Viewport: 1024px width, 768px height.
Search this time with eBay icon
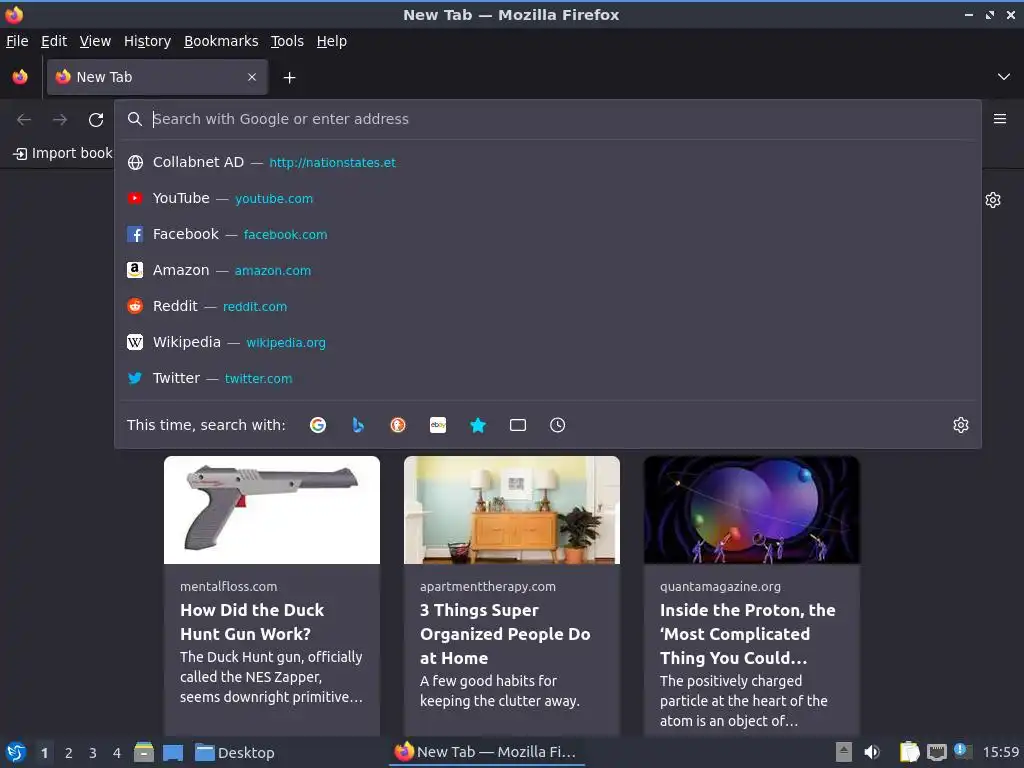(438, 425)
